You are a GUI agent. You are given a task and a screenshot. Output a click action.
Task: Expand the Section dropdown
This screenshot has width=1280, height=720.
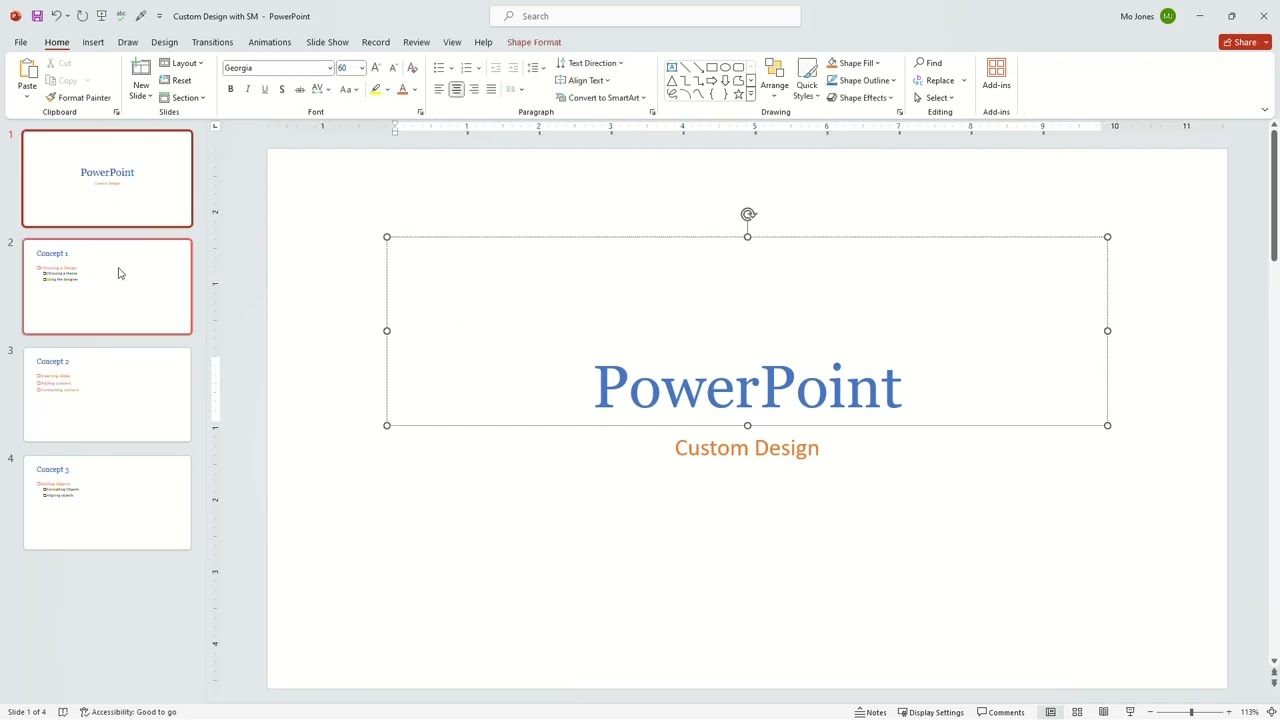click(x=182, y=98)
